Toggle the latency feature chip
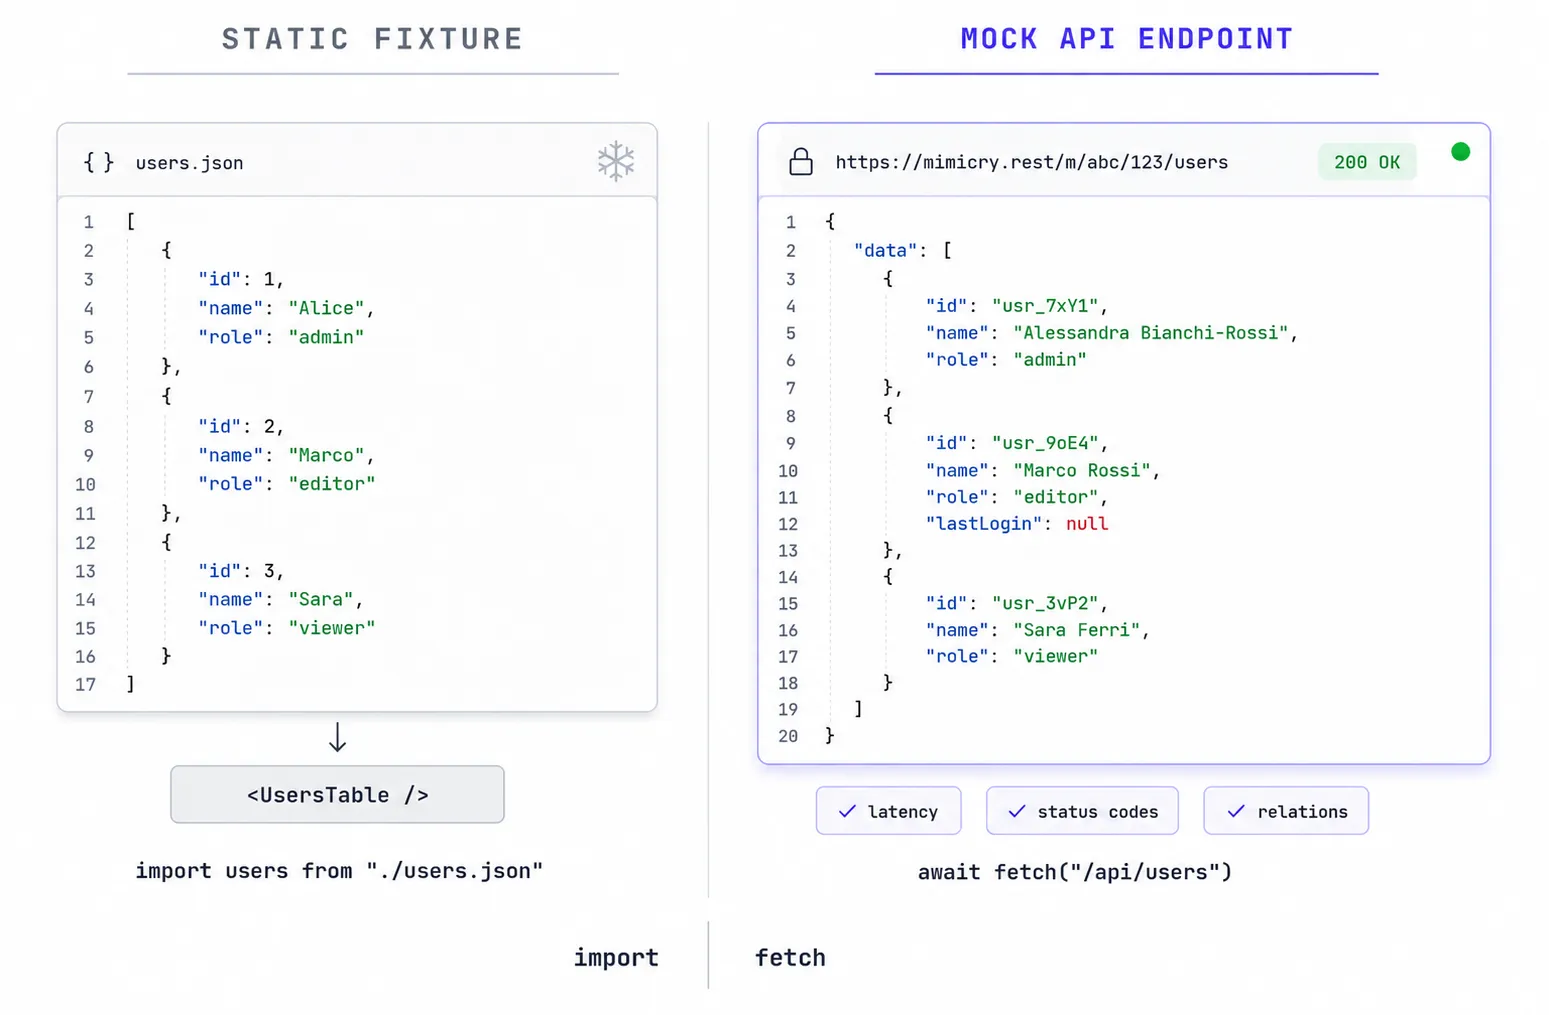Image resolution: width=1549 pixels, height=1015 pixels. [x=888, y=811]
